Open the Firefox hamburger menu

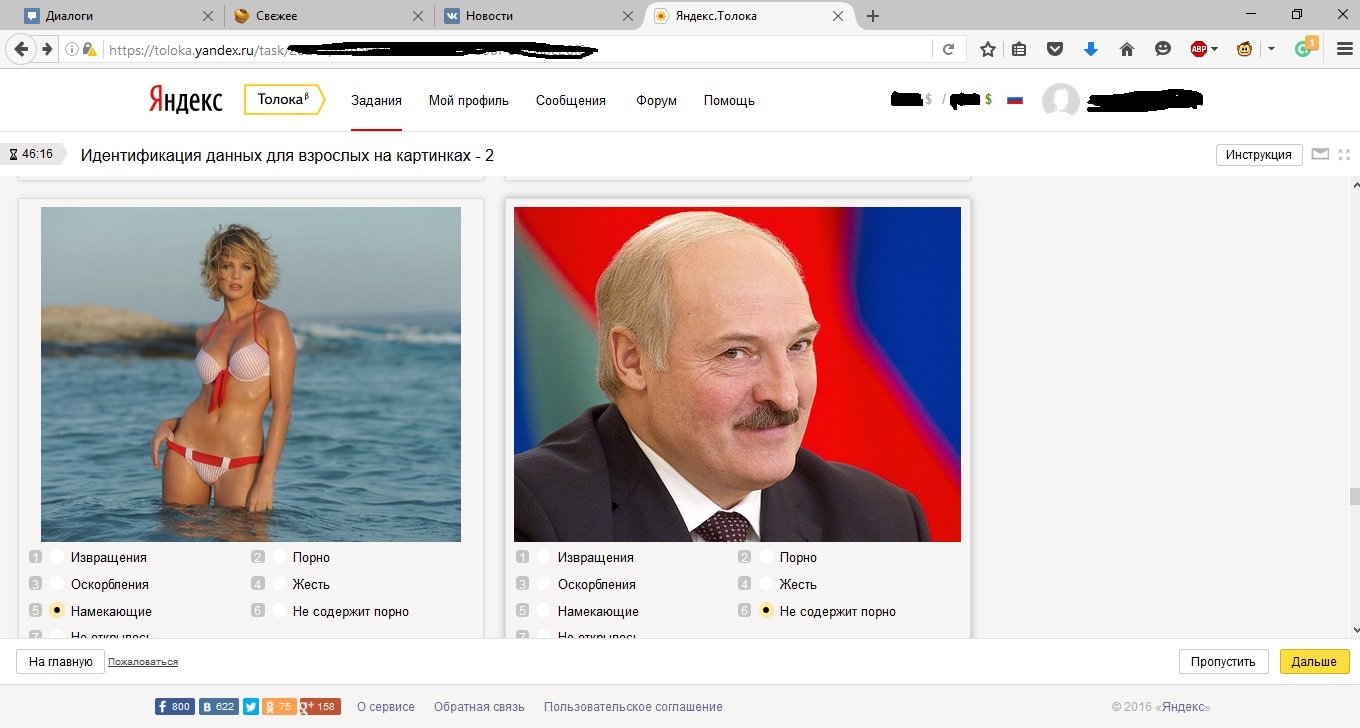pos(1344,49)
